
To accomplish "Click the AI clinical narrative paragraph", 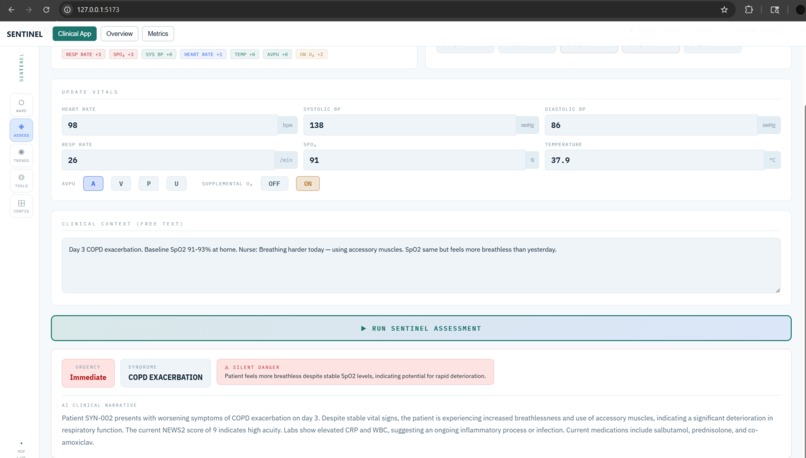I will click(x=417, y=430).
